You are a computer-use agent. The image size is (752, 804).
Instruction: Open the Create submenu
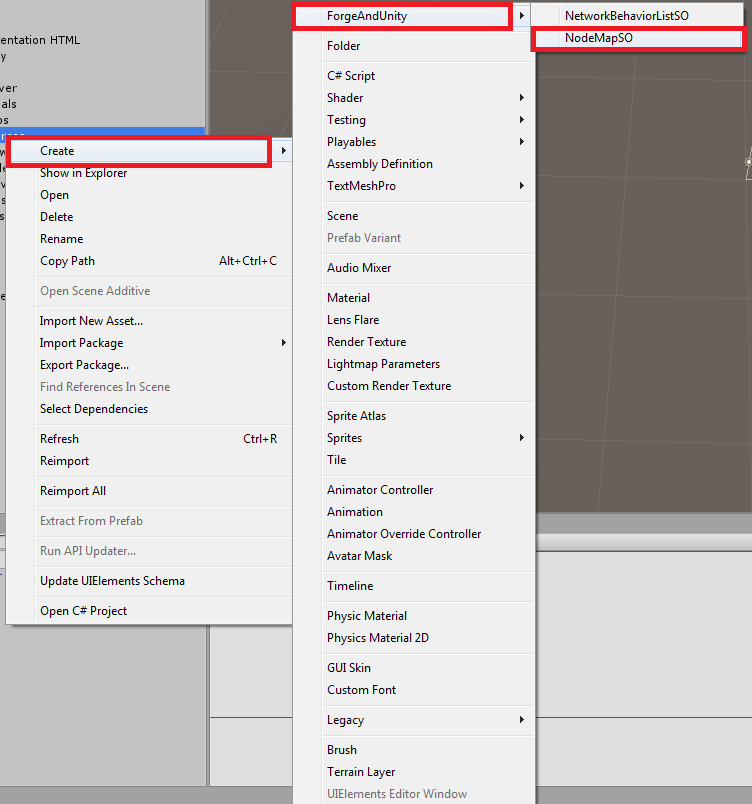click(x=149, y=151)
